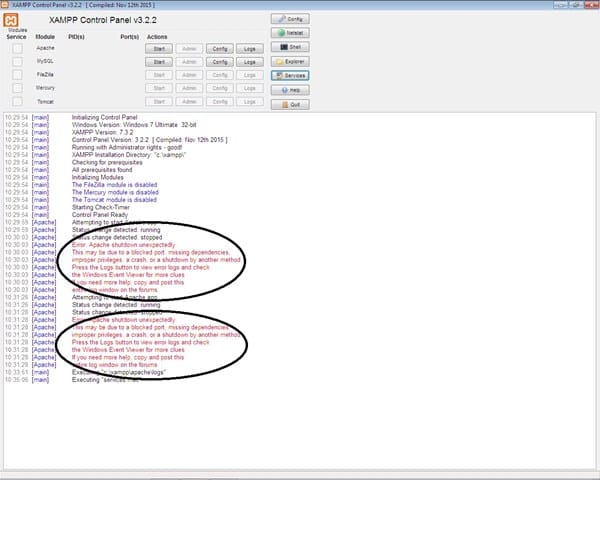The image size is (600, 551).
Task: Click the Mercury Start button
Action: click(159, 88)
